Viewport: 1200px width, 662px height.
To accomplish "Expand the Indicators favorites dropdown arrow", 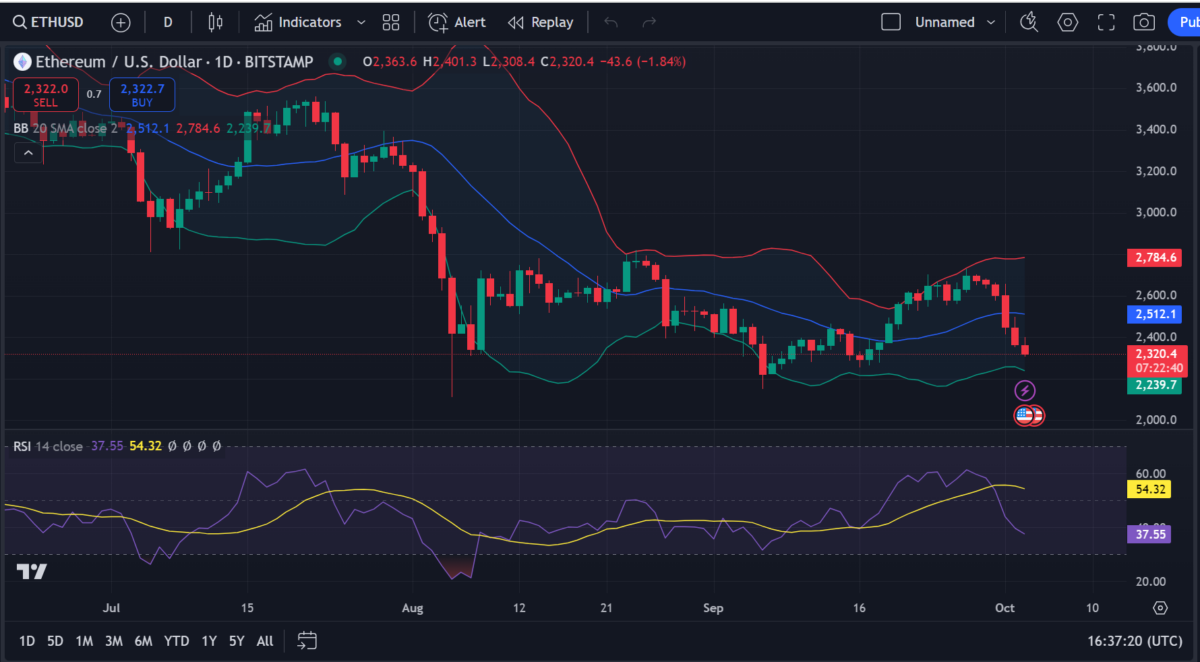I will tap(361, 22).
